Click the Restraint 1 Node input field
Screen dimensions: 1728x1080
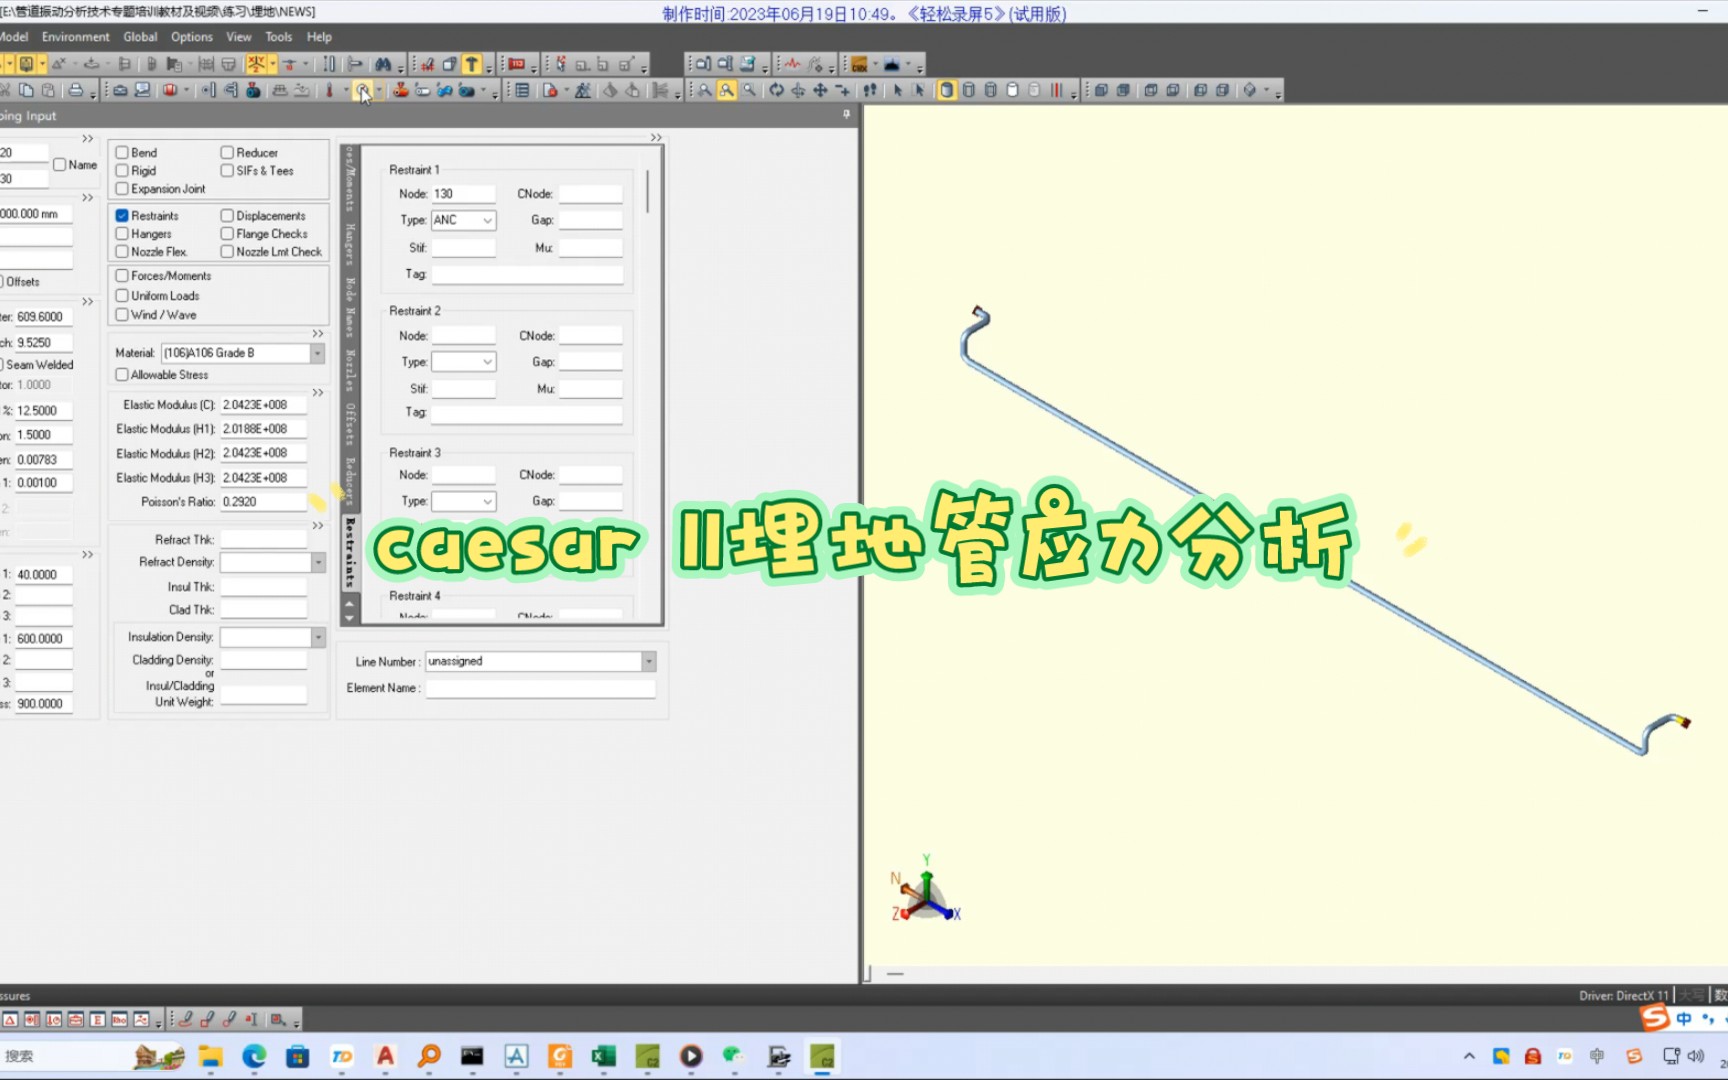(464, 194)
